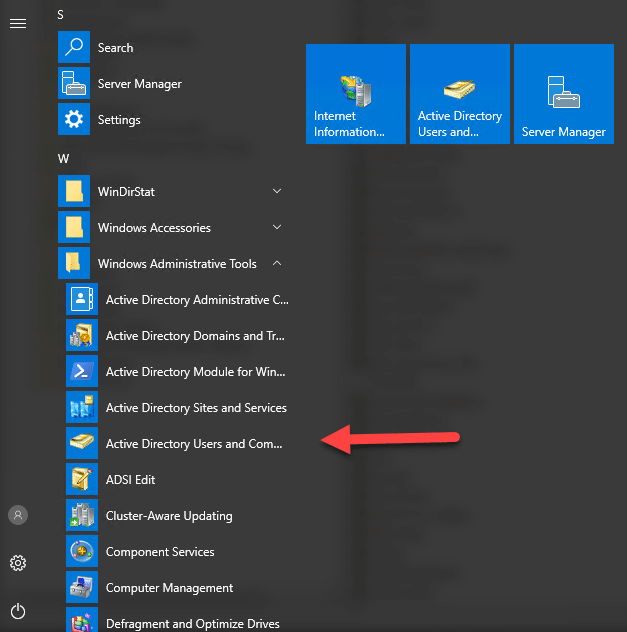627x632 pixels.
Task: Open the user account icon in left rail
Action: point(18,515)
